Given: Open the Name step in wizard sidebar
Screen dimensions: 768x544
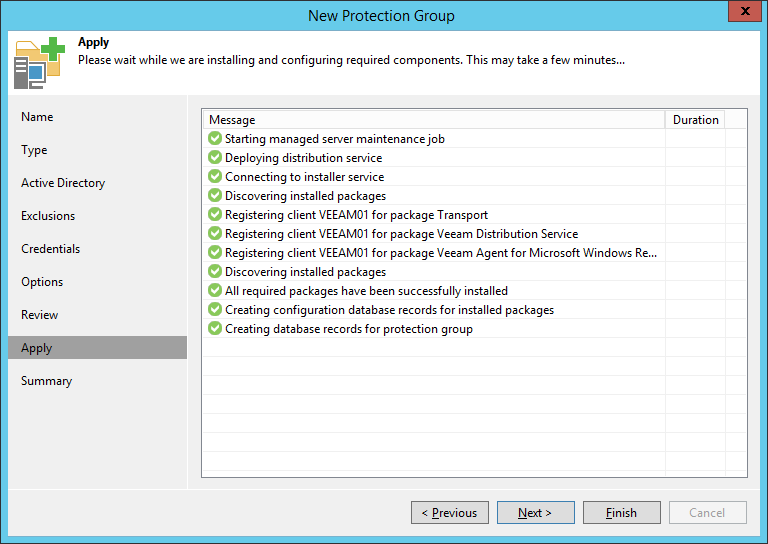Looking at the screenshot, I should click(37, 117).
